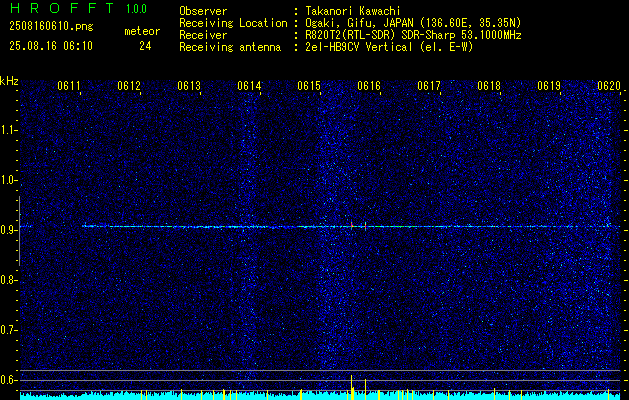
Task: Click the red echo mark before 0616
Action: click(352, 226)
